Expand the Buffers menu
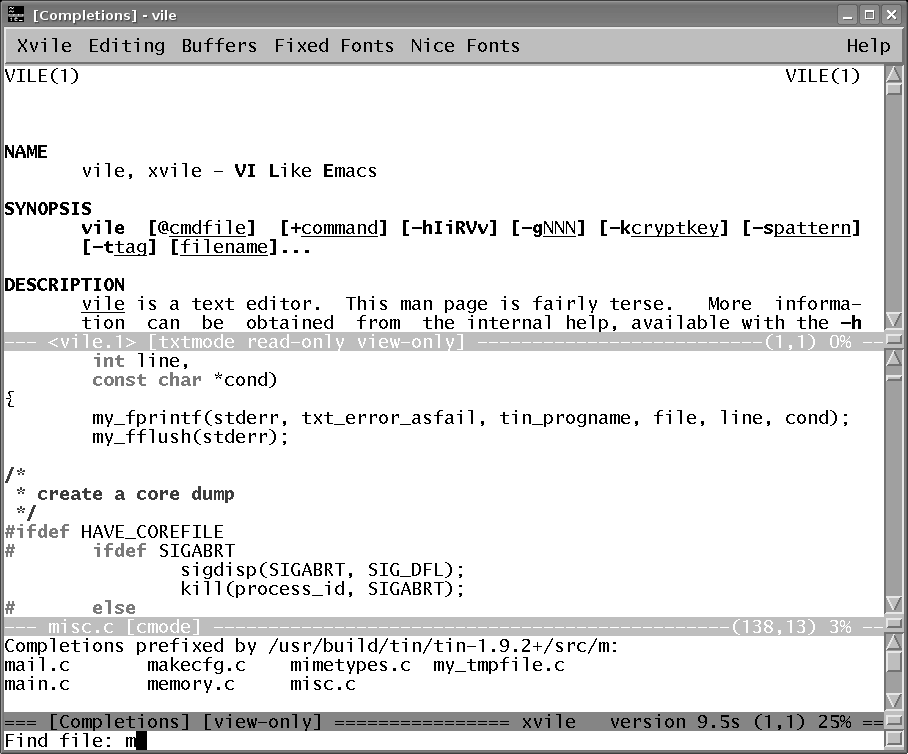908x754 pixels. 219,46
